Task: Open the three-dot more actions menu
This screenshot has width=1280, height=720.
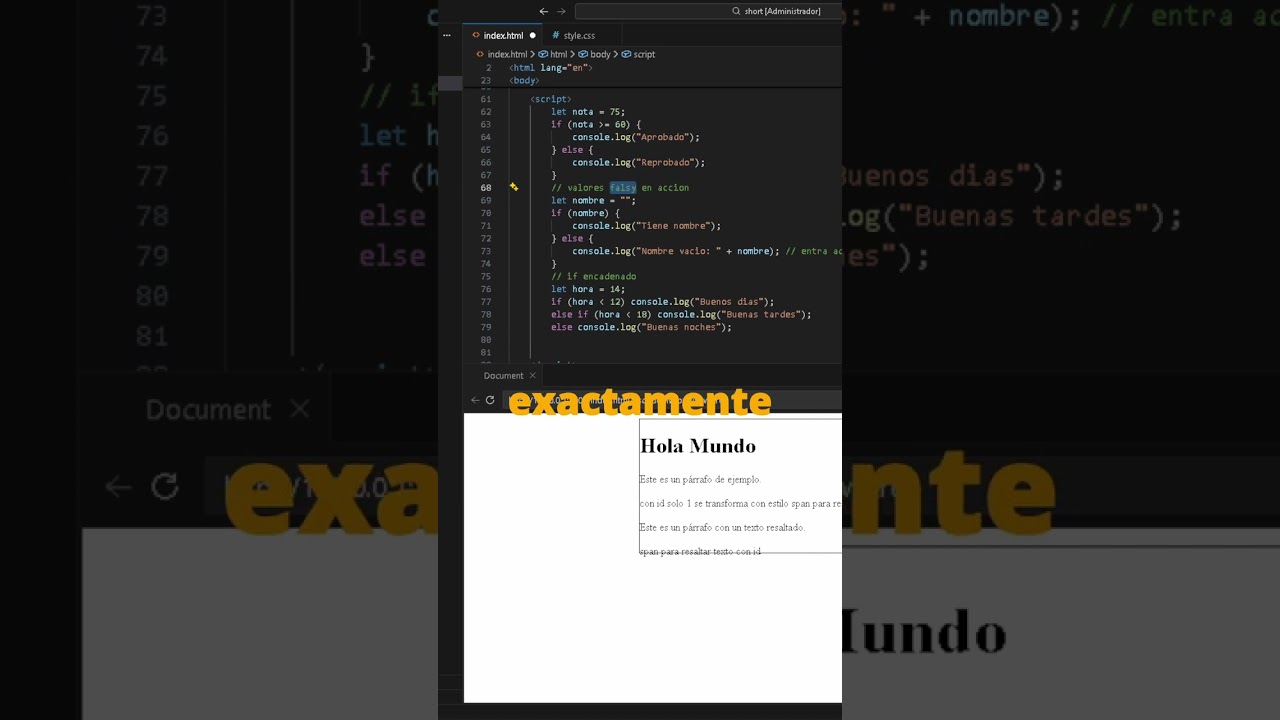Action: 447,35
